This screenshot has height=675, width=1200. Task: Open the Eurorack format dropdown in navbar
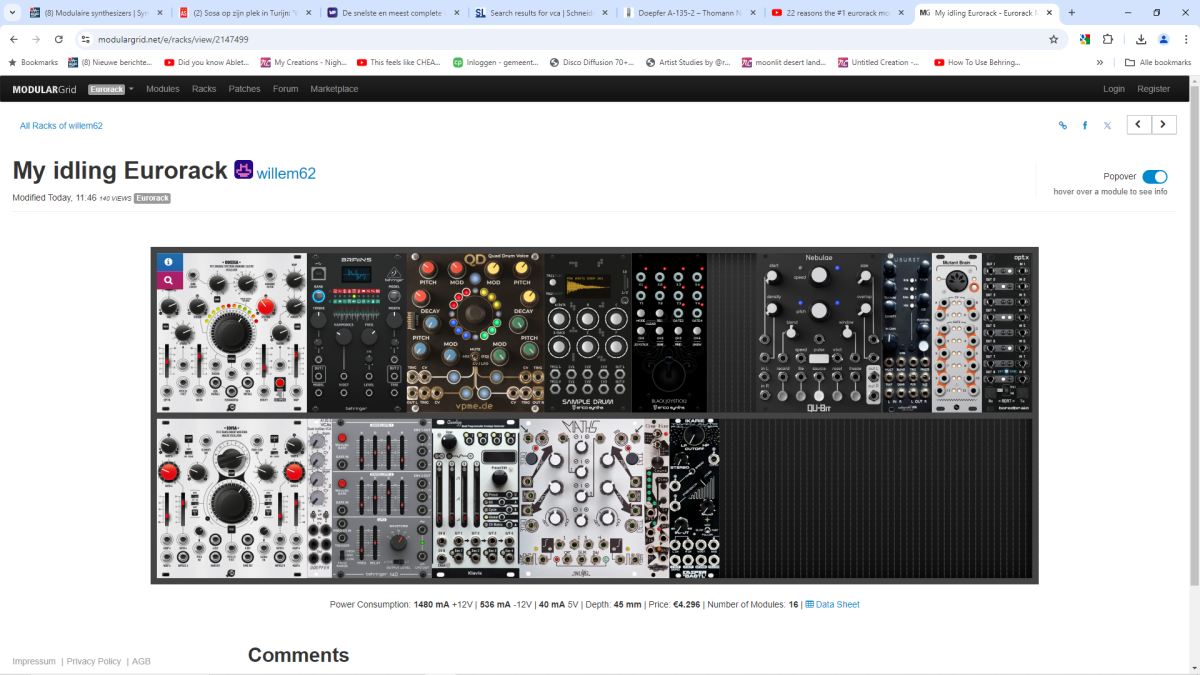pos(111,89)
